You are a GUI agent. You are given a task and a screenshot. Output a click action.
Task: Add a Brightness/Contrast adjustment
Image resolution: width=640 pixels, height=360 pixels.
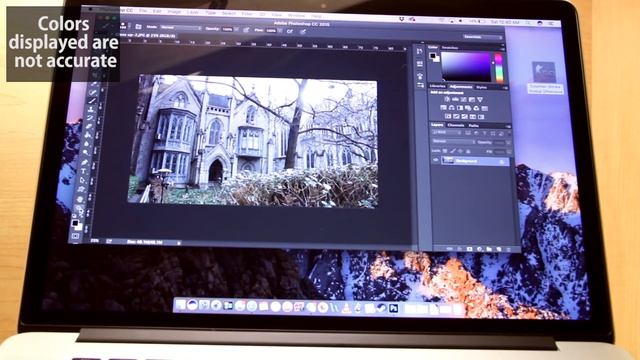[447, 99]
